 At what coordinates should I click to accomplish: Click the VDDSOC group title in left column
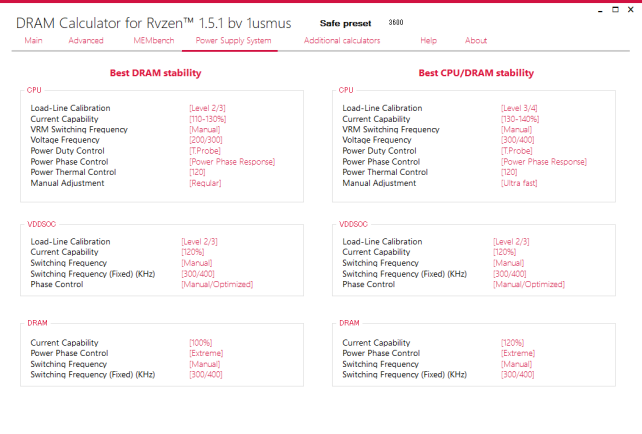pos(41,224)
